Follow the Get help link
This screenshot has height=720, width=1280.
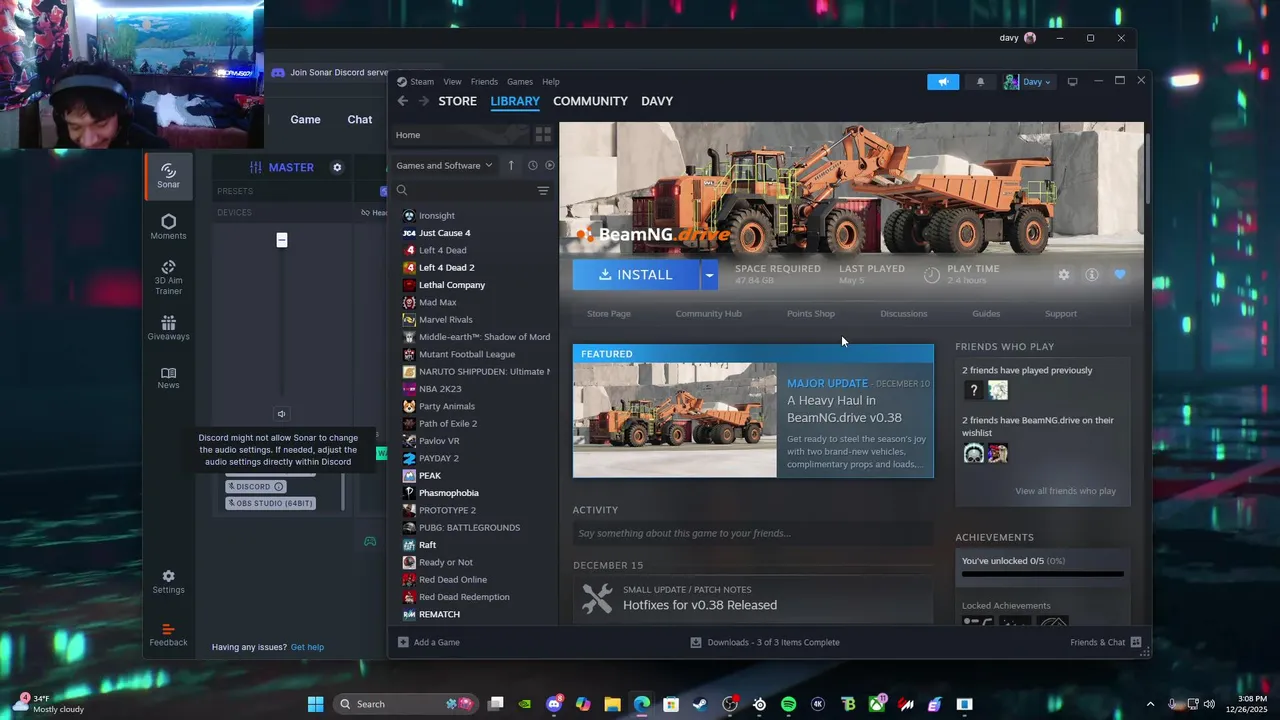click(307, 647)
